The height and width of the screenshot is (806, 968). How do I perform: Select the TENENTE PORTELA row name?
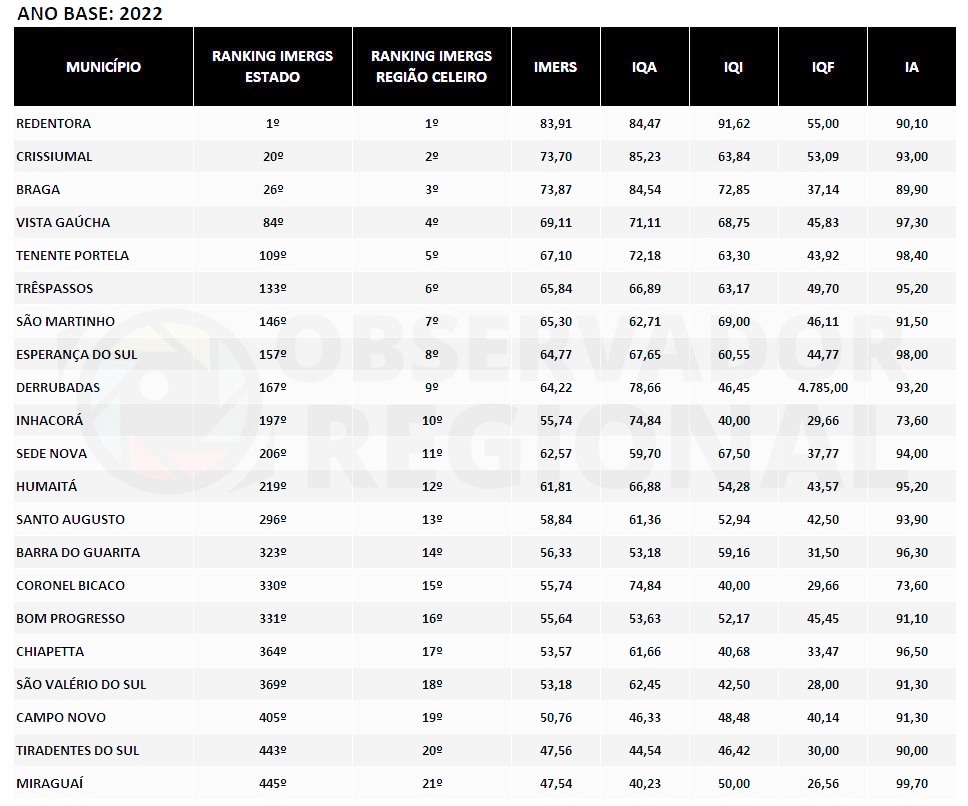point(73,255)
